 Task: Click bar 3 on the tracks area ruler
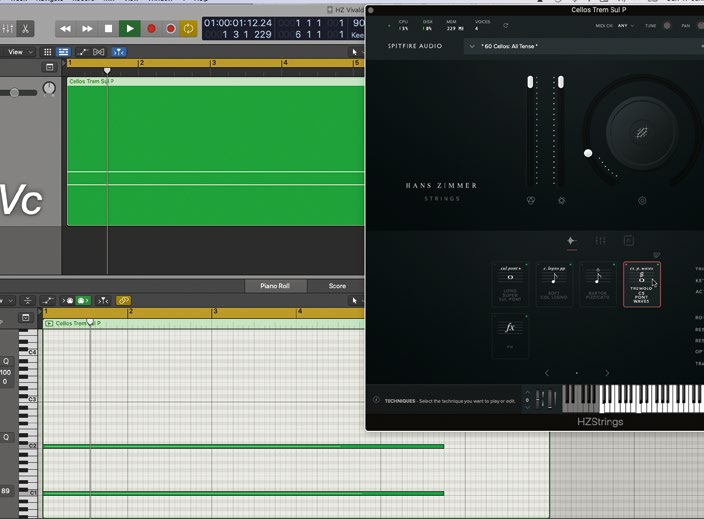213,63
